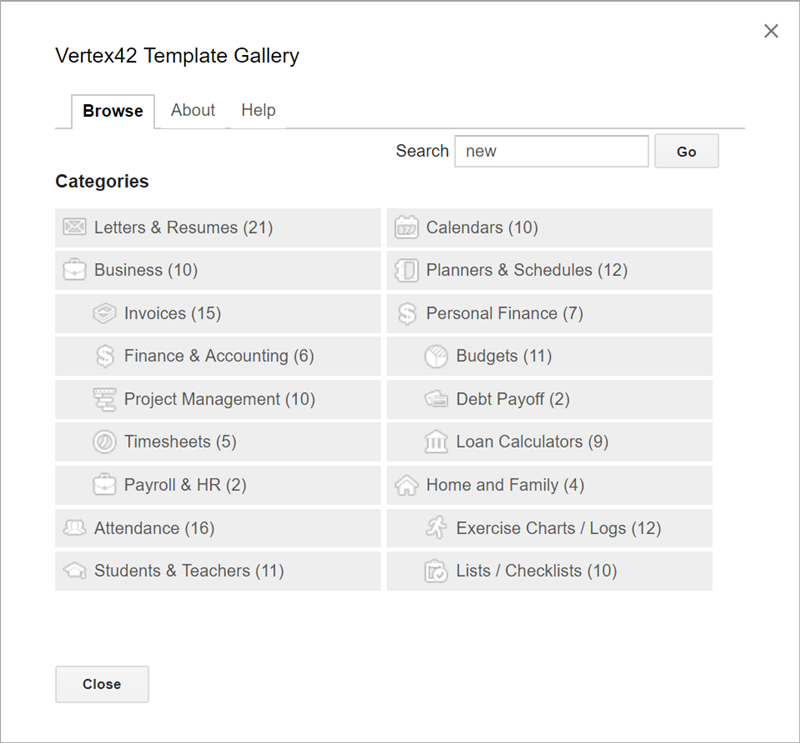800x743 pixels.
Task: Browse the Attendance templates category
Action: (154, 528)
